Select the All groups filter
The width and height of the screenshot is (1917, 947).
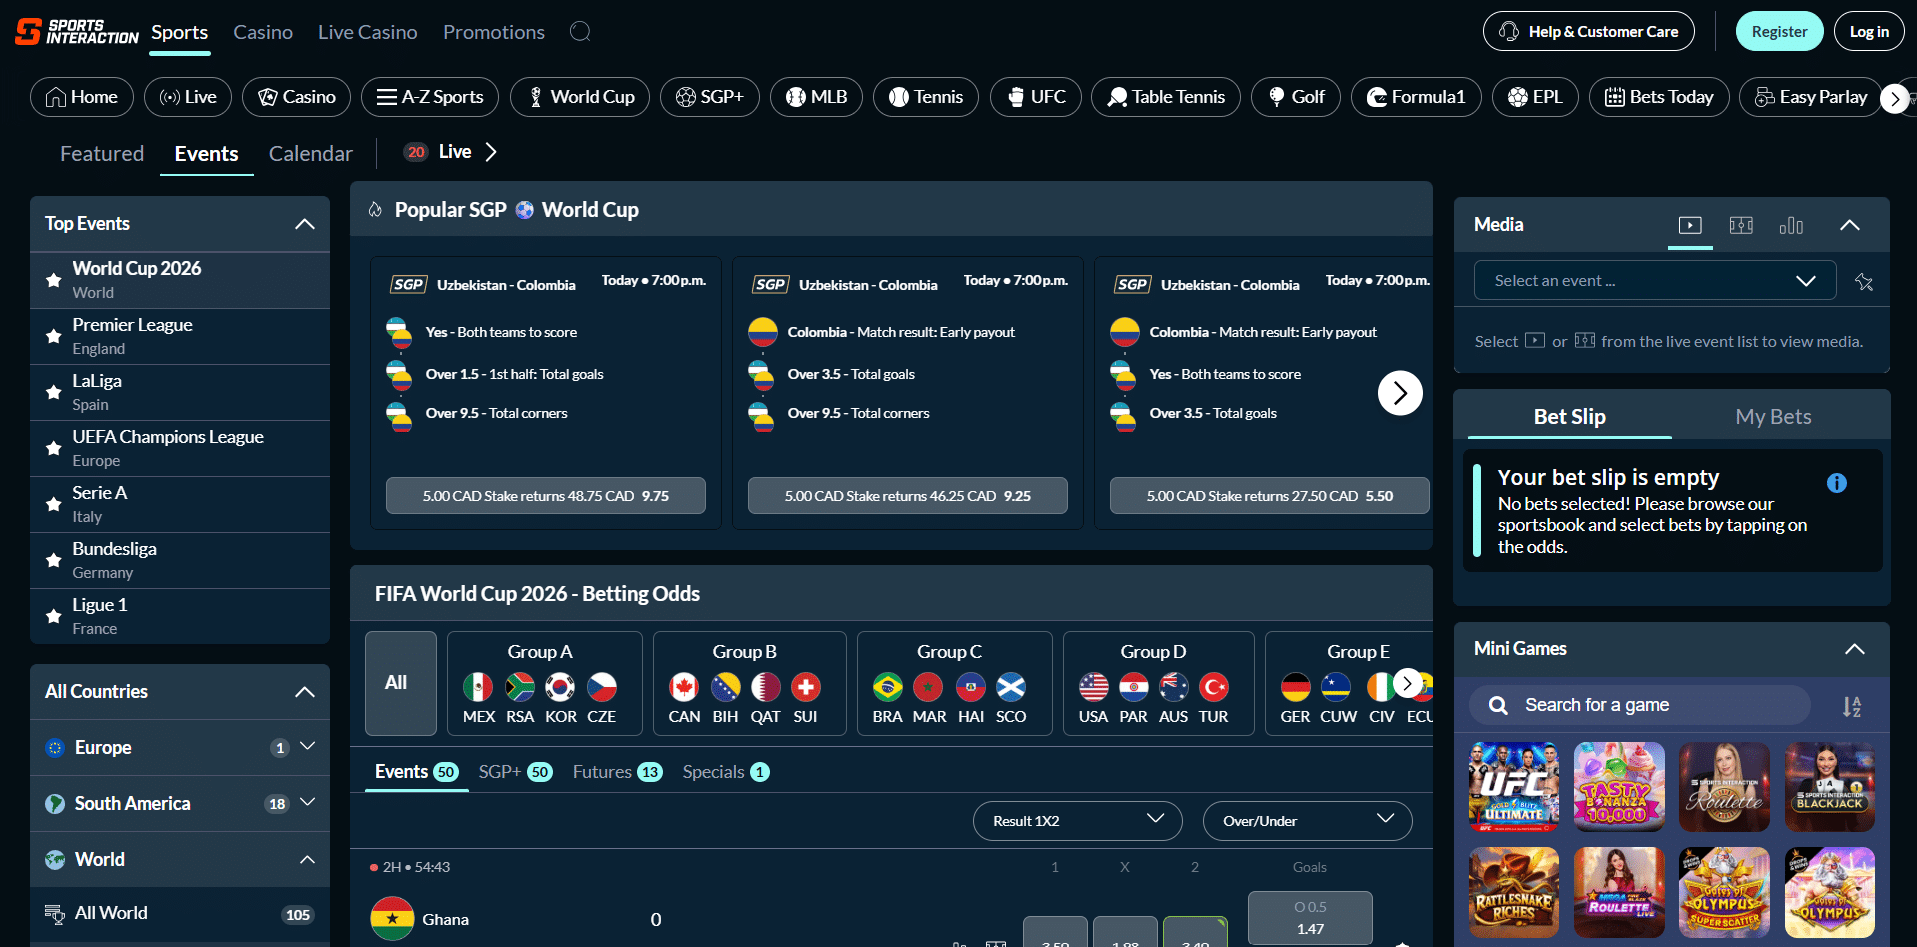401,683
